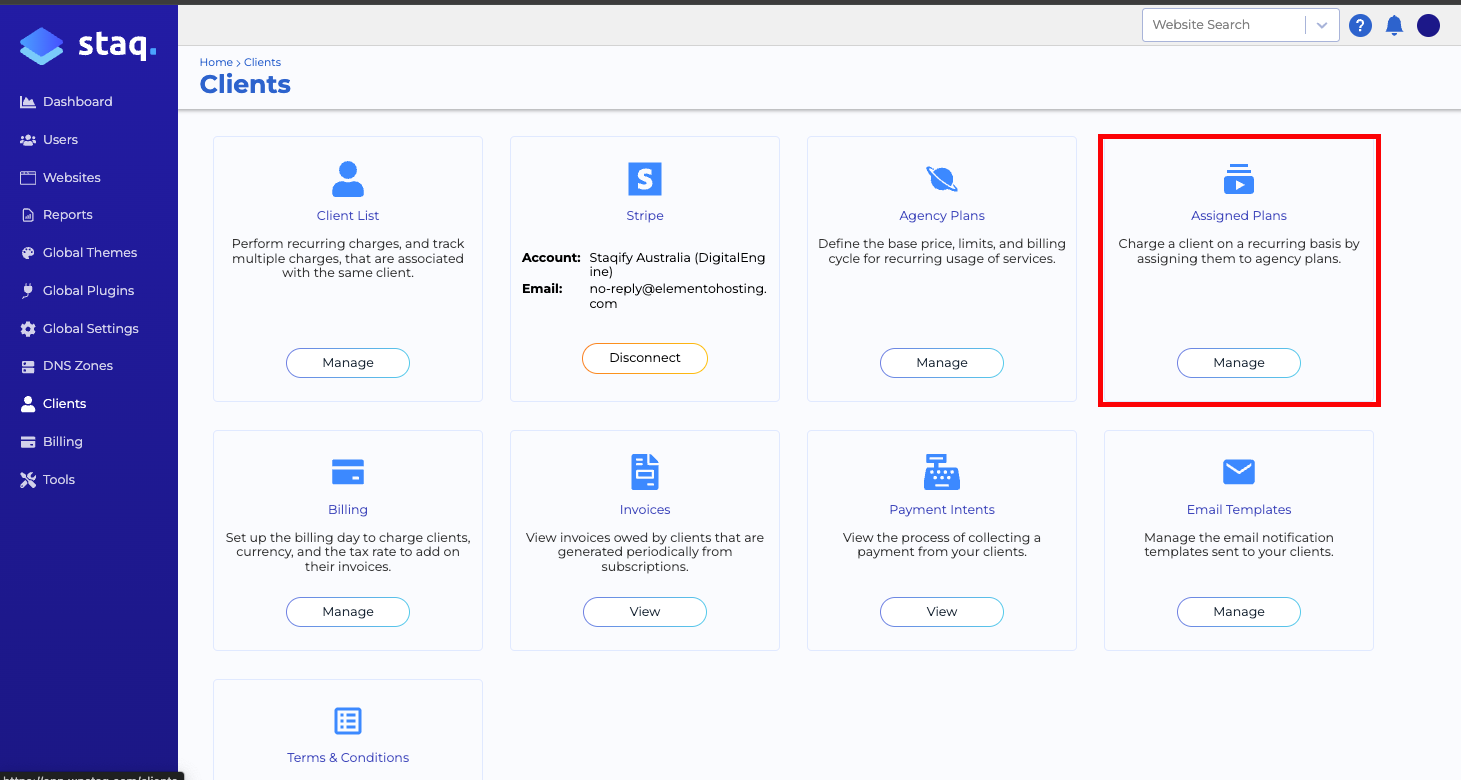Click the Agency Plans planet icon
Image resolution: width=1461 pixels, height=780 pixels.
pos(941,179)
